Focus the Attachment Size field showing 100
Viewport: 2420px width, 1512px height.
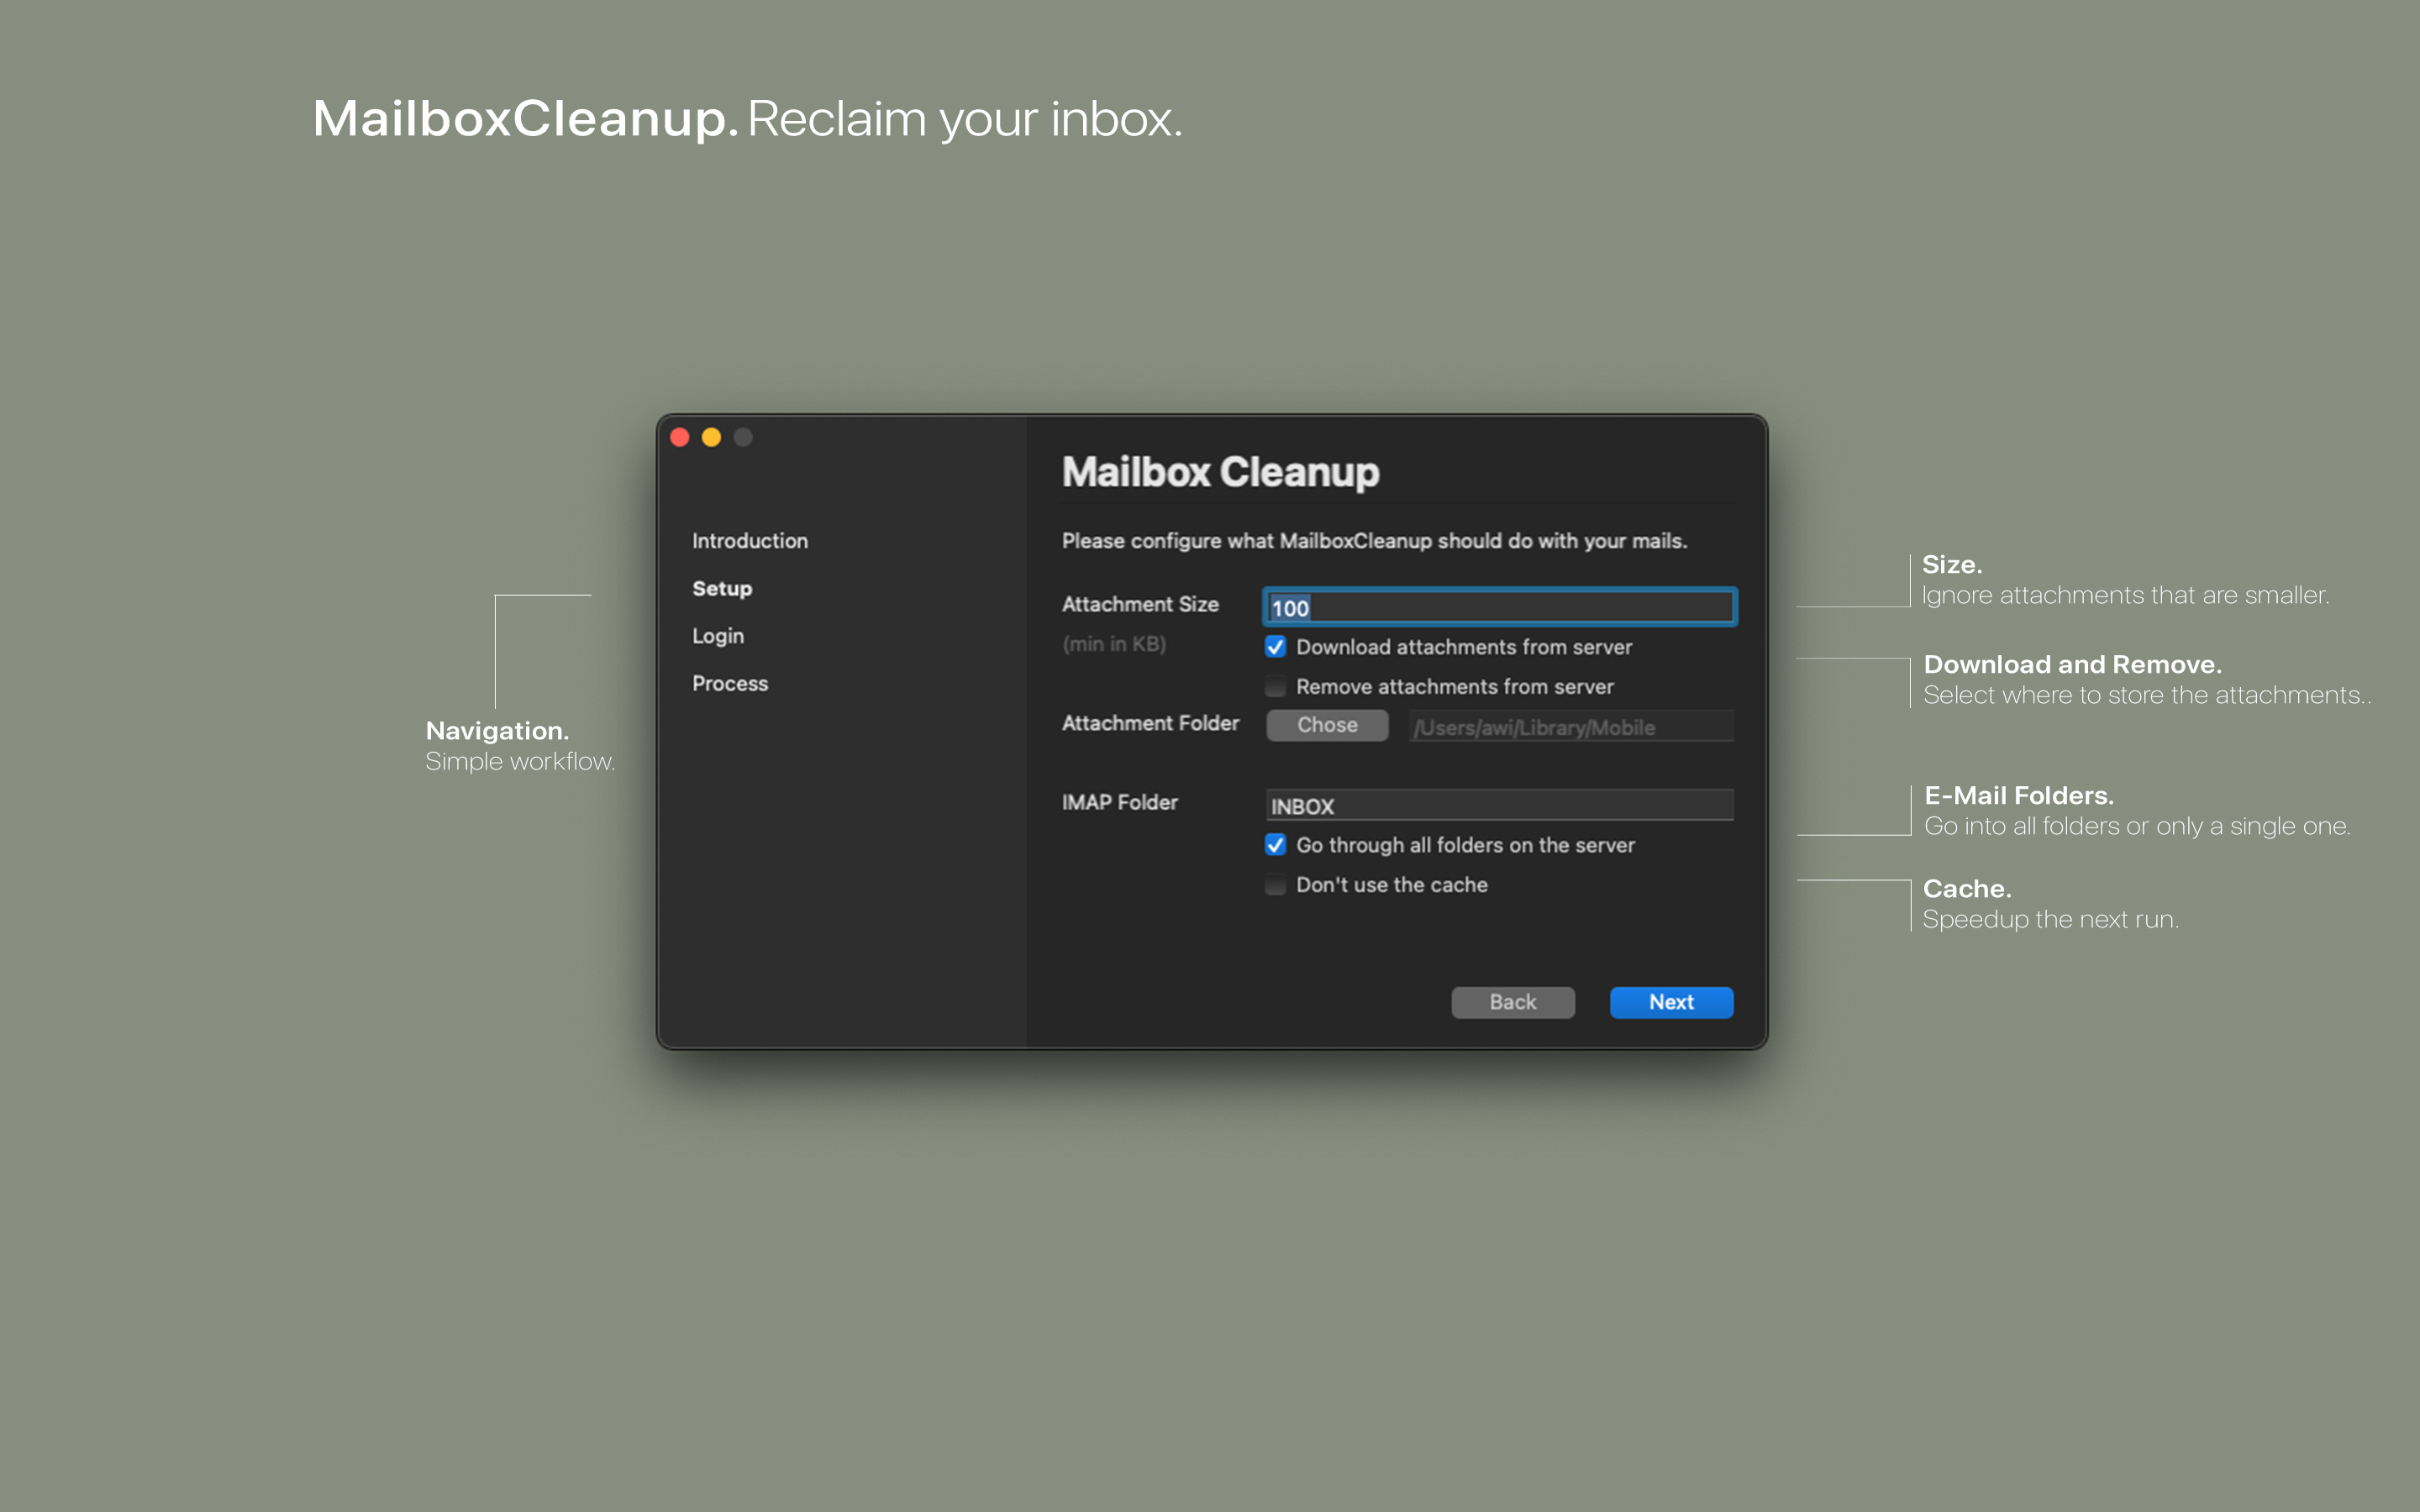[1499, 607]
